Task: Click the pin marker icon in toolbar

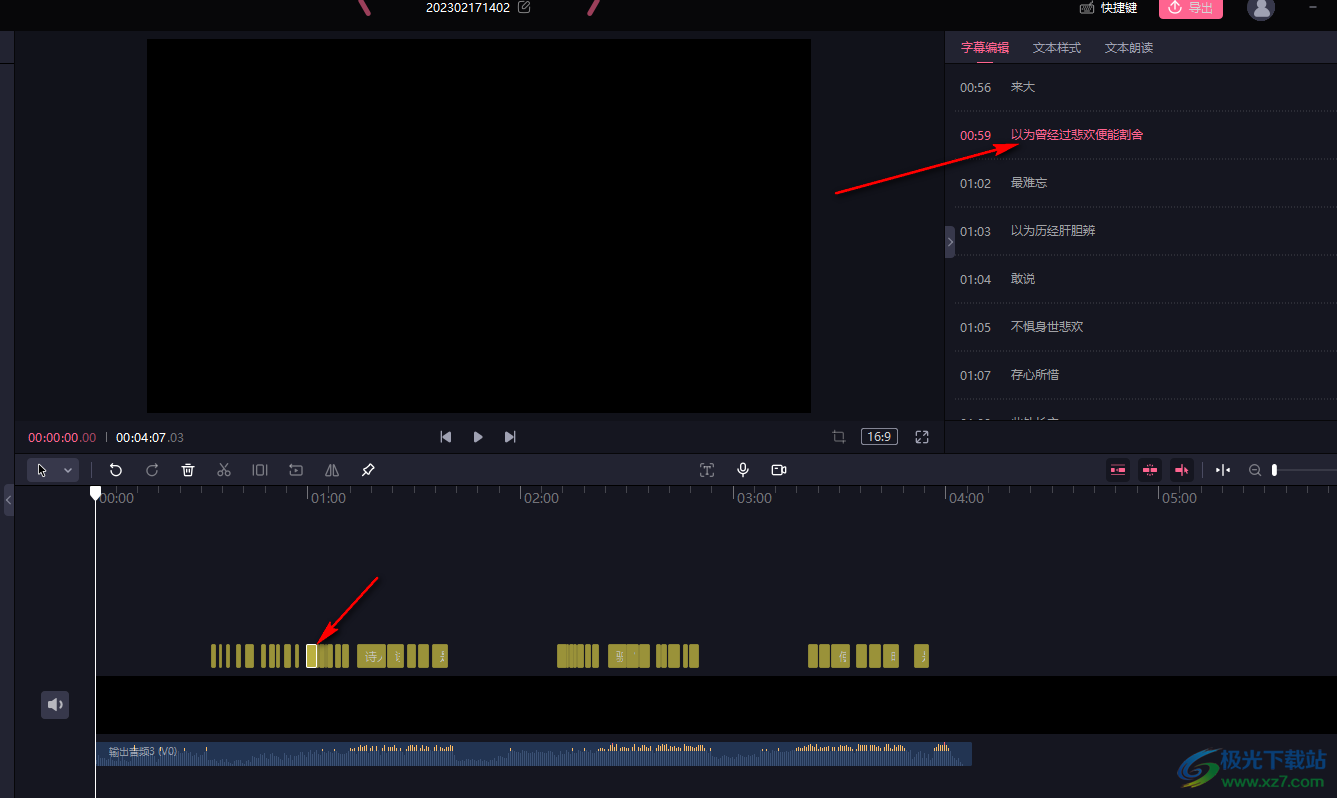Action: [368, 470]
